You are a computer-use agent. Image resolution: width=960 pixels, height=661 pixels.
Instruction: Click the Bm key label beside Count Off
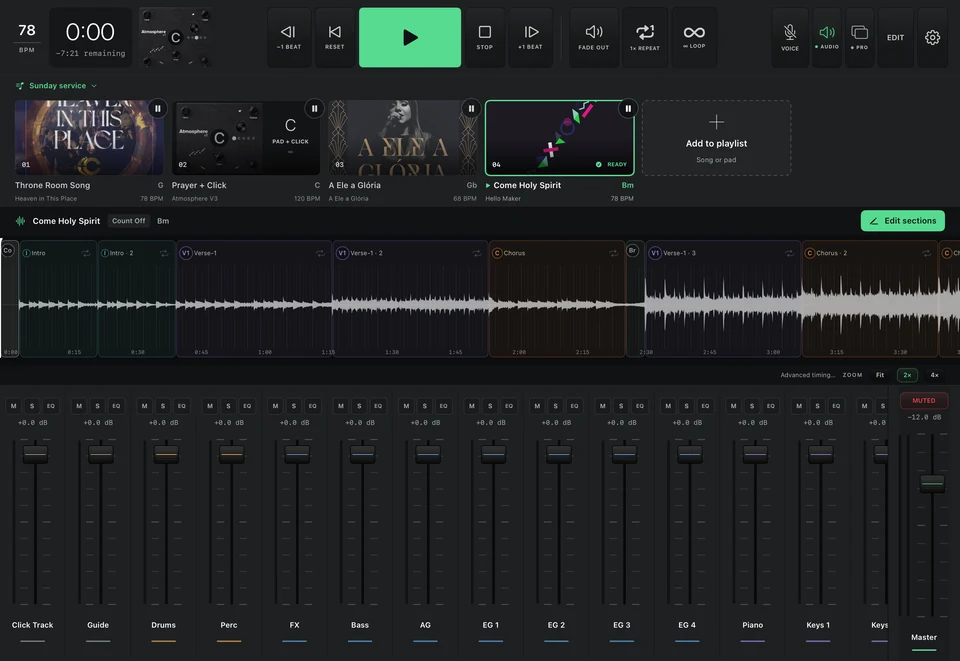[163, 221]
